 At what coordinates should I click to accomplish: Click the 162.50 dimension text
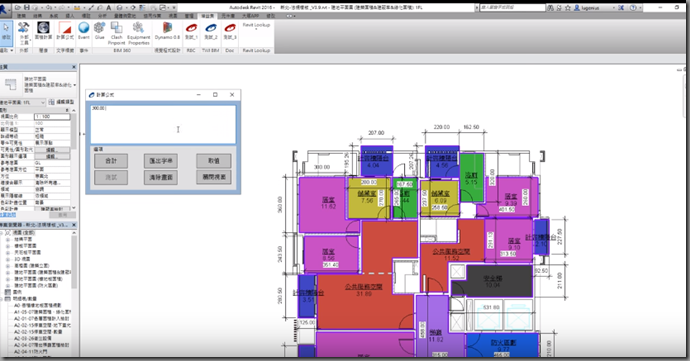(x=471, y=127)
